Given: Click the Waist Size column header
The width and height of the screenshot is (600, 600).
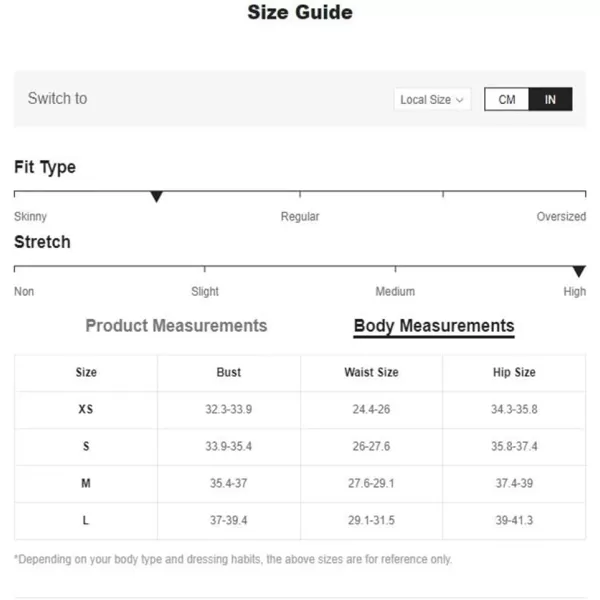Looking at the screenshot, I should pos(371,372).
